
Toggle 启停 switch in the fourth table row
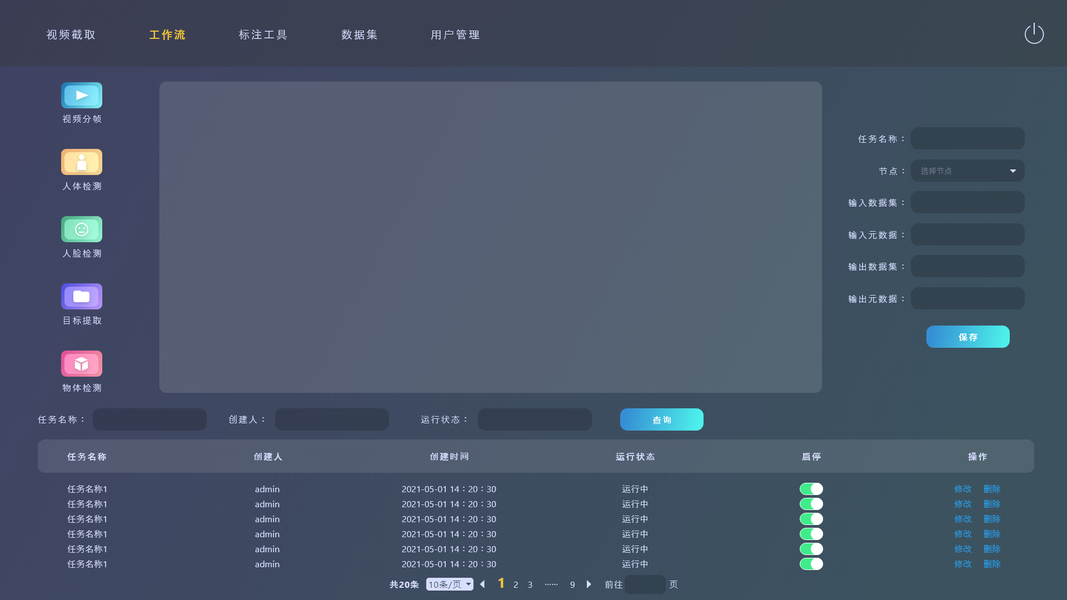811,534
